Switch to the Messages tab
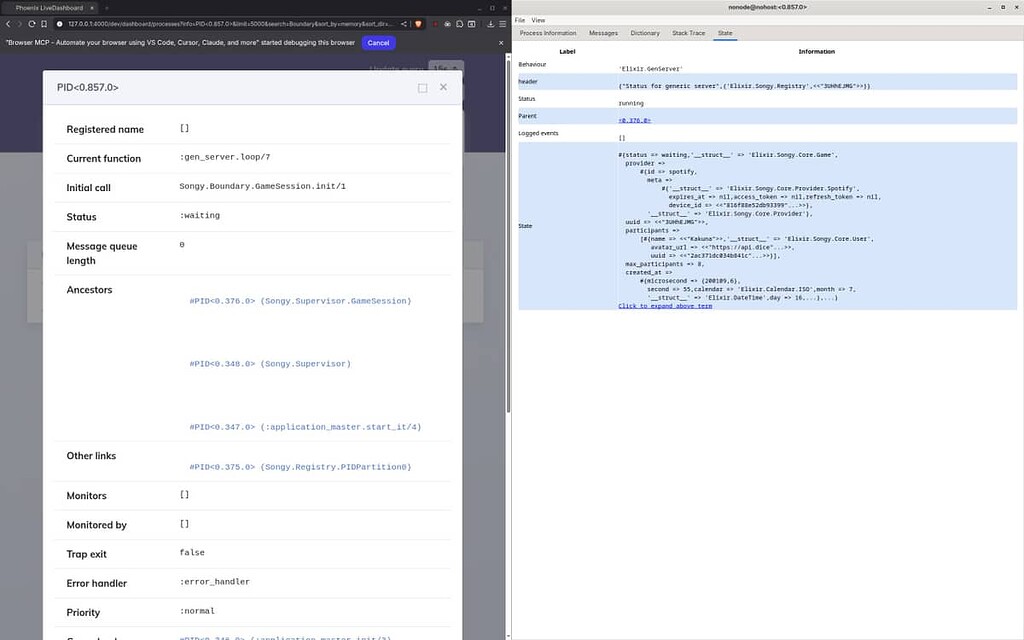This screenshot has height=640, width=1024. coord(604,32)
